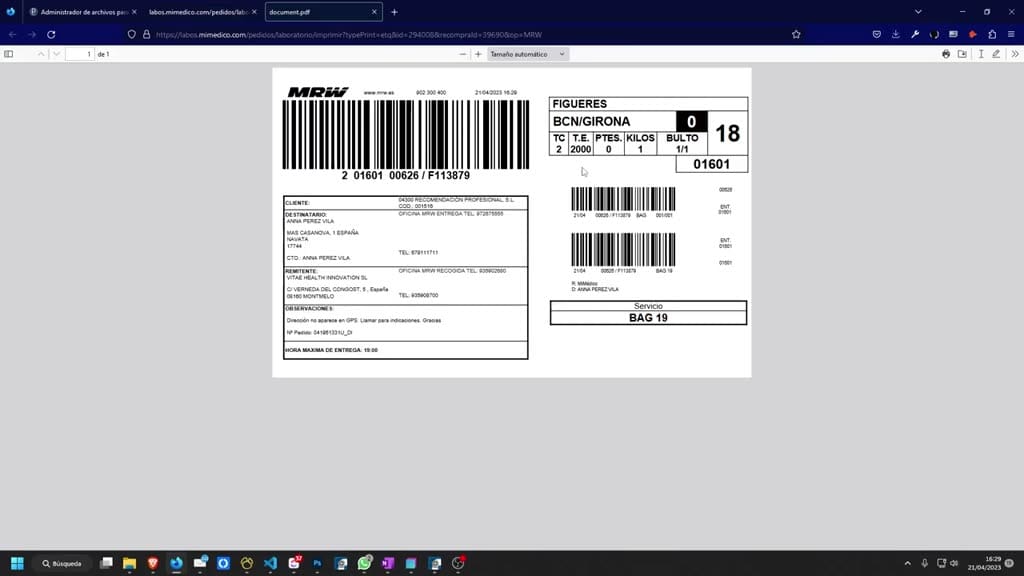Open the Mail app on the taskbar
Image resolution: width=1024 pixels, height=576 pixels.
200,563
